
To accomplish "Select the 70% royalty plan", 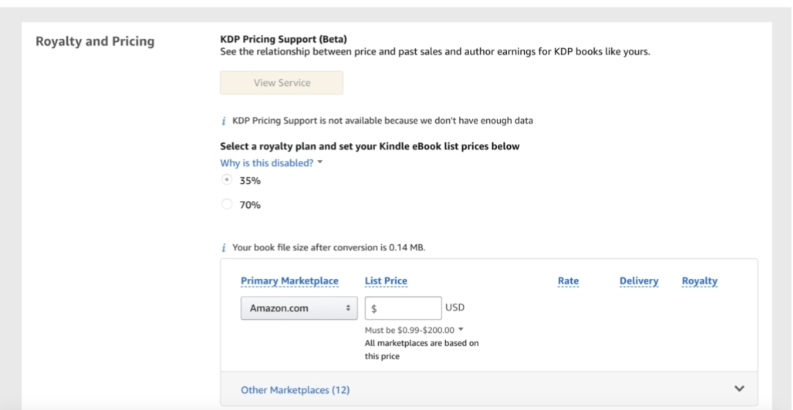I will (227, 204).
